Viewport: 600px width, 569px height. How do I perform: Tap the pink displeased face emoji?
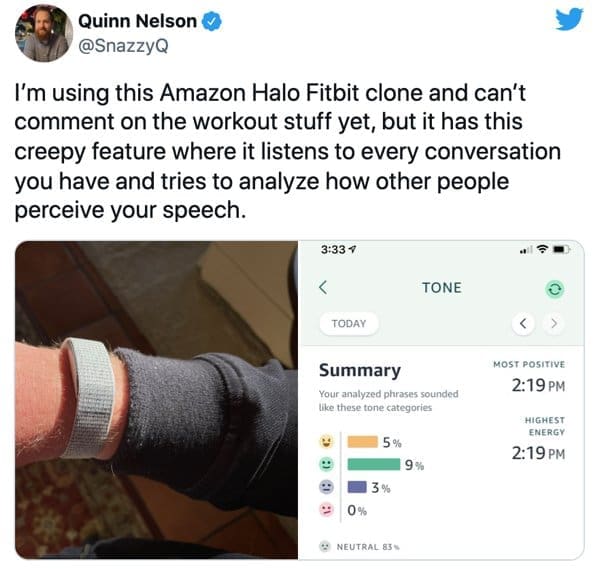[326, 510]
